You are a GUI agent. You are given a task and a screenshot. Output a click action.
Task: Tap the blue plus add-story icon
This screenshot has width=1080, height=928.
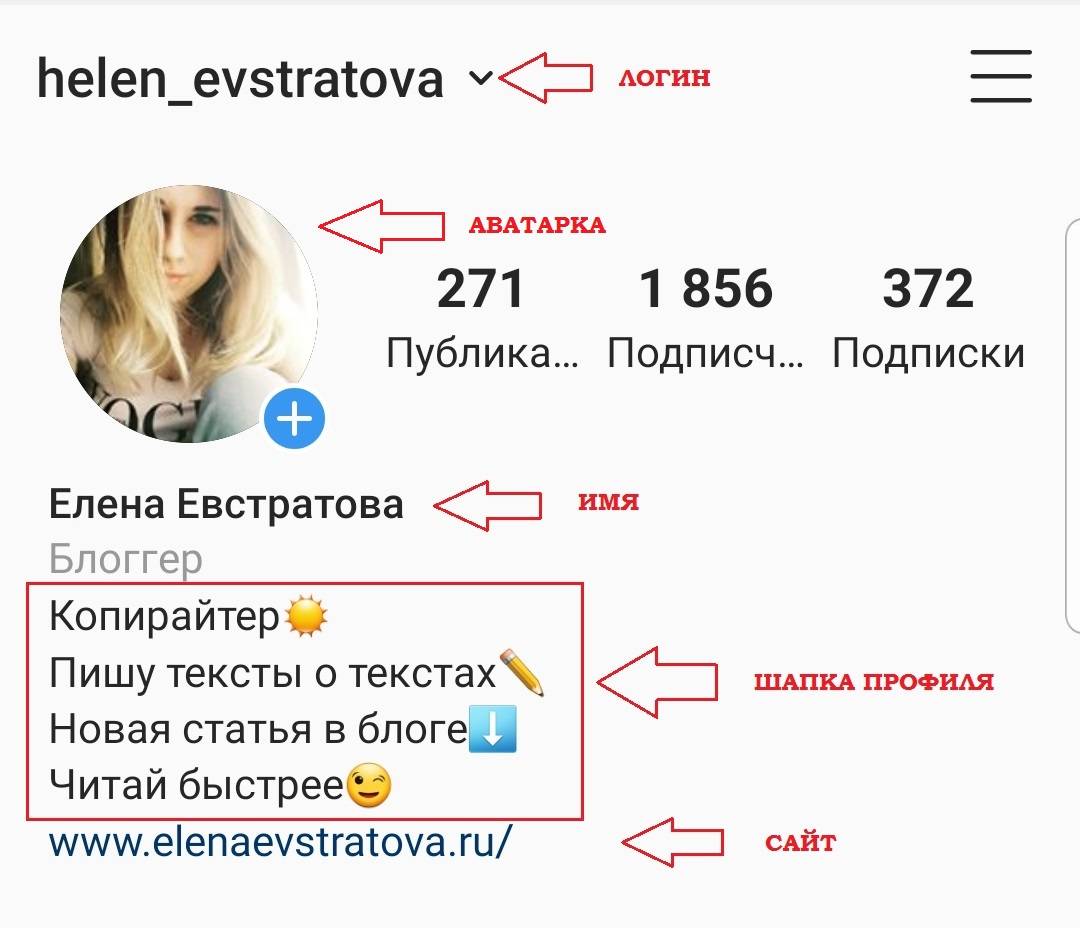(x=294, y=418)
